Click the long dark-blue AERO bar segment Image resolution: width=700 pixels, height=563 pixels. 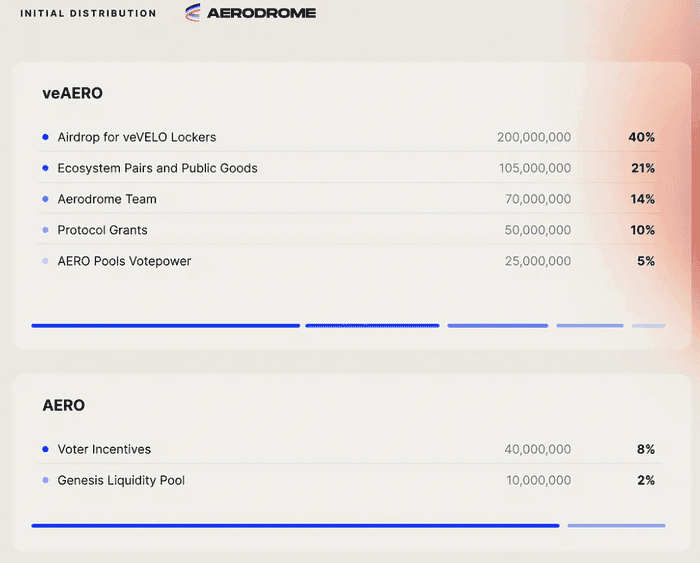295,525
